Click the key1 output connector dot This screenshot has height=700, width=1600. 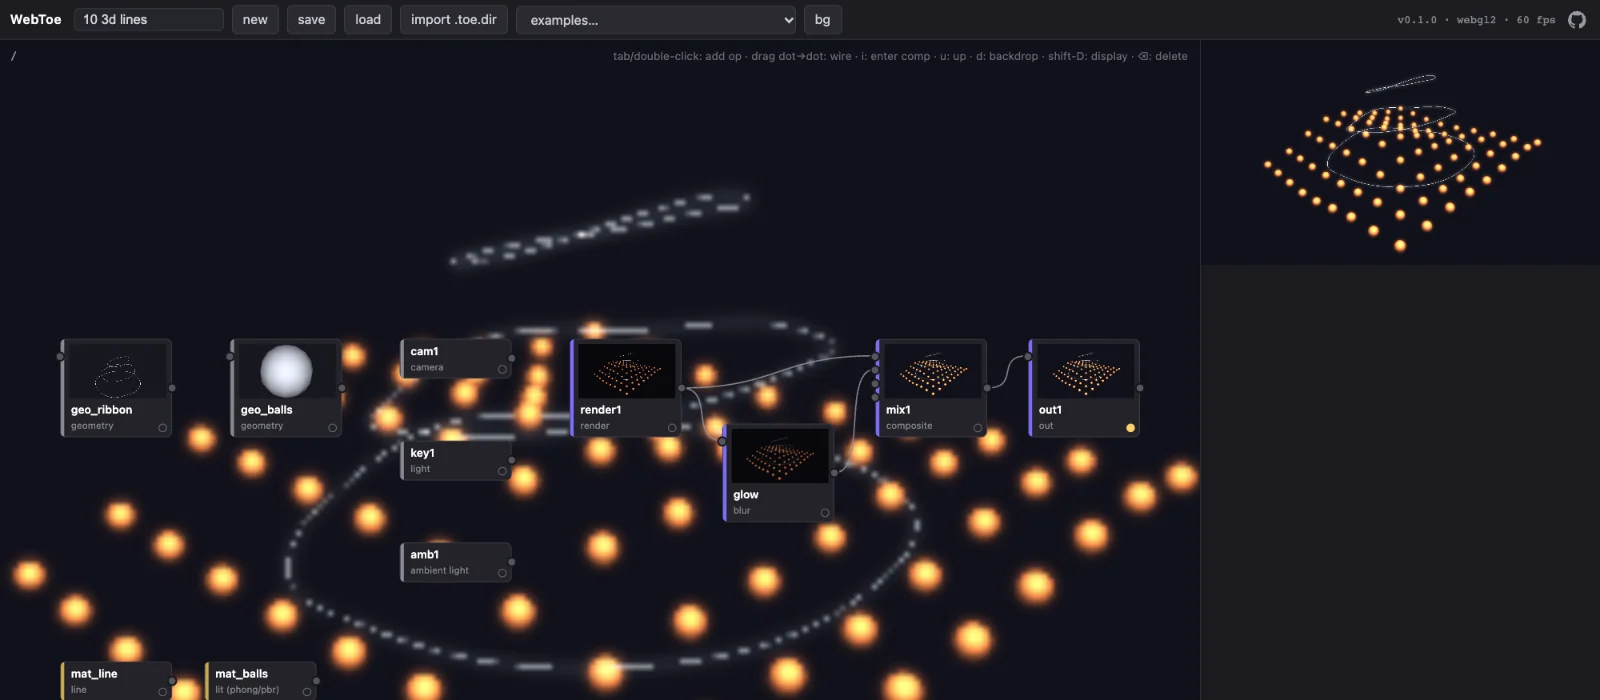pyautogui.click(x=512, y=460)
